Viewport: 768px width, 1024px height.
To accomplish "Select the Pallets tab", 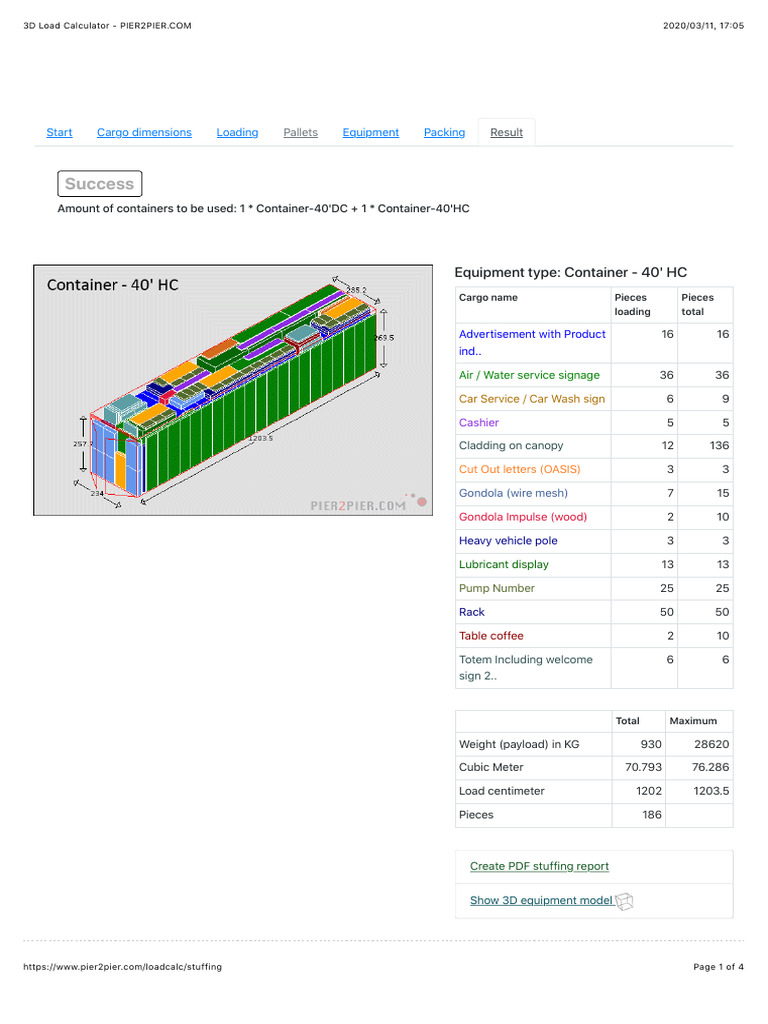I will [x=300, y=132].
